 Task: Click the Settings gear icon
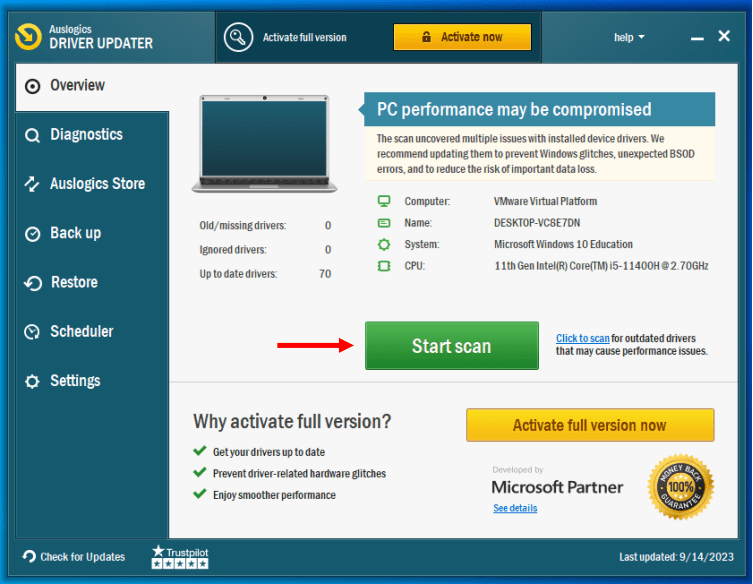click(33, 381)
